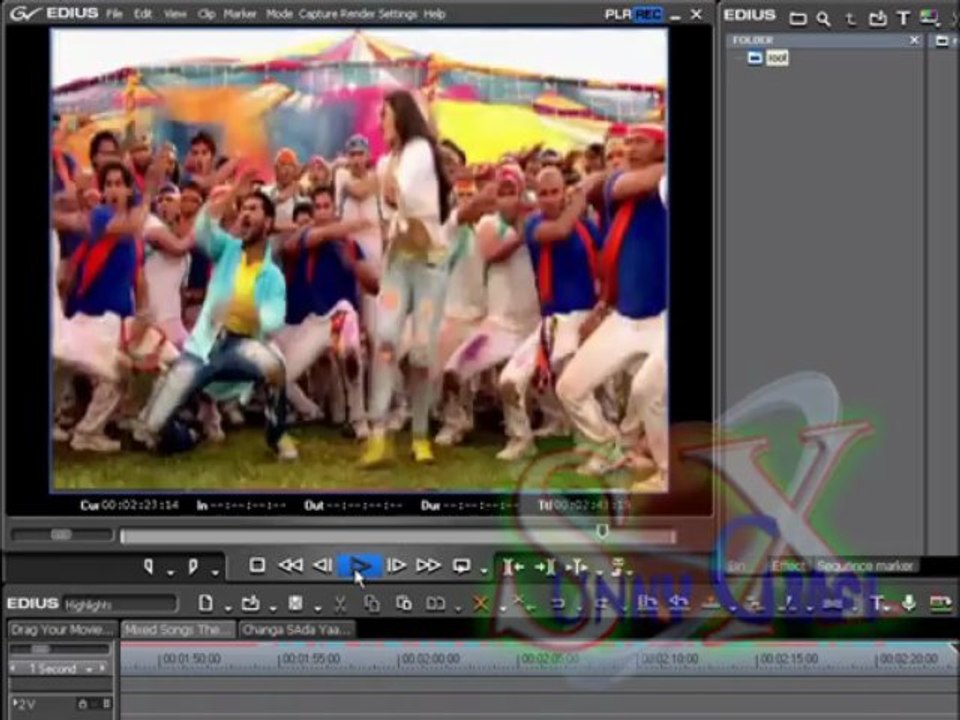Click the Rewind button
The image size is (960, 720).
point(291,565)
